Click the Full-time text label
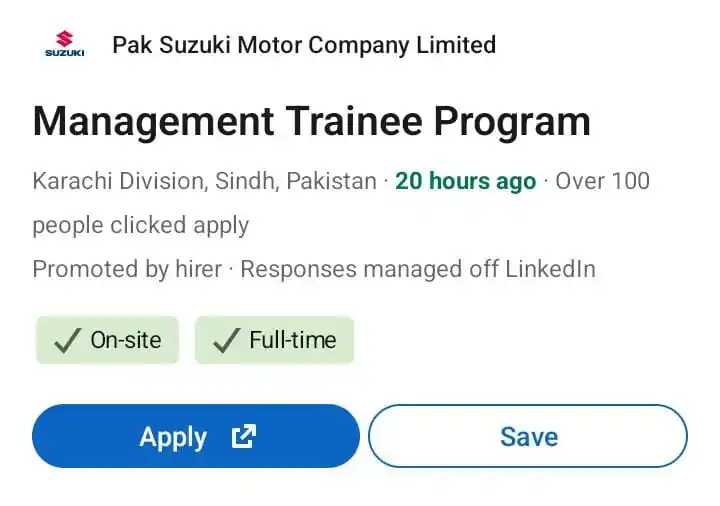The height and width of the screenshot is (506, 720). [293, 340]
